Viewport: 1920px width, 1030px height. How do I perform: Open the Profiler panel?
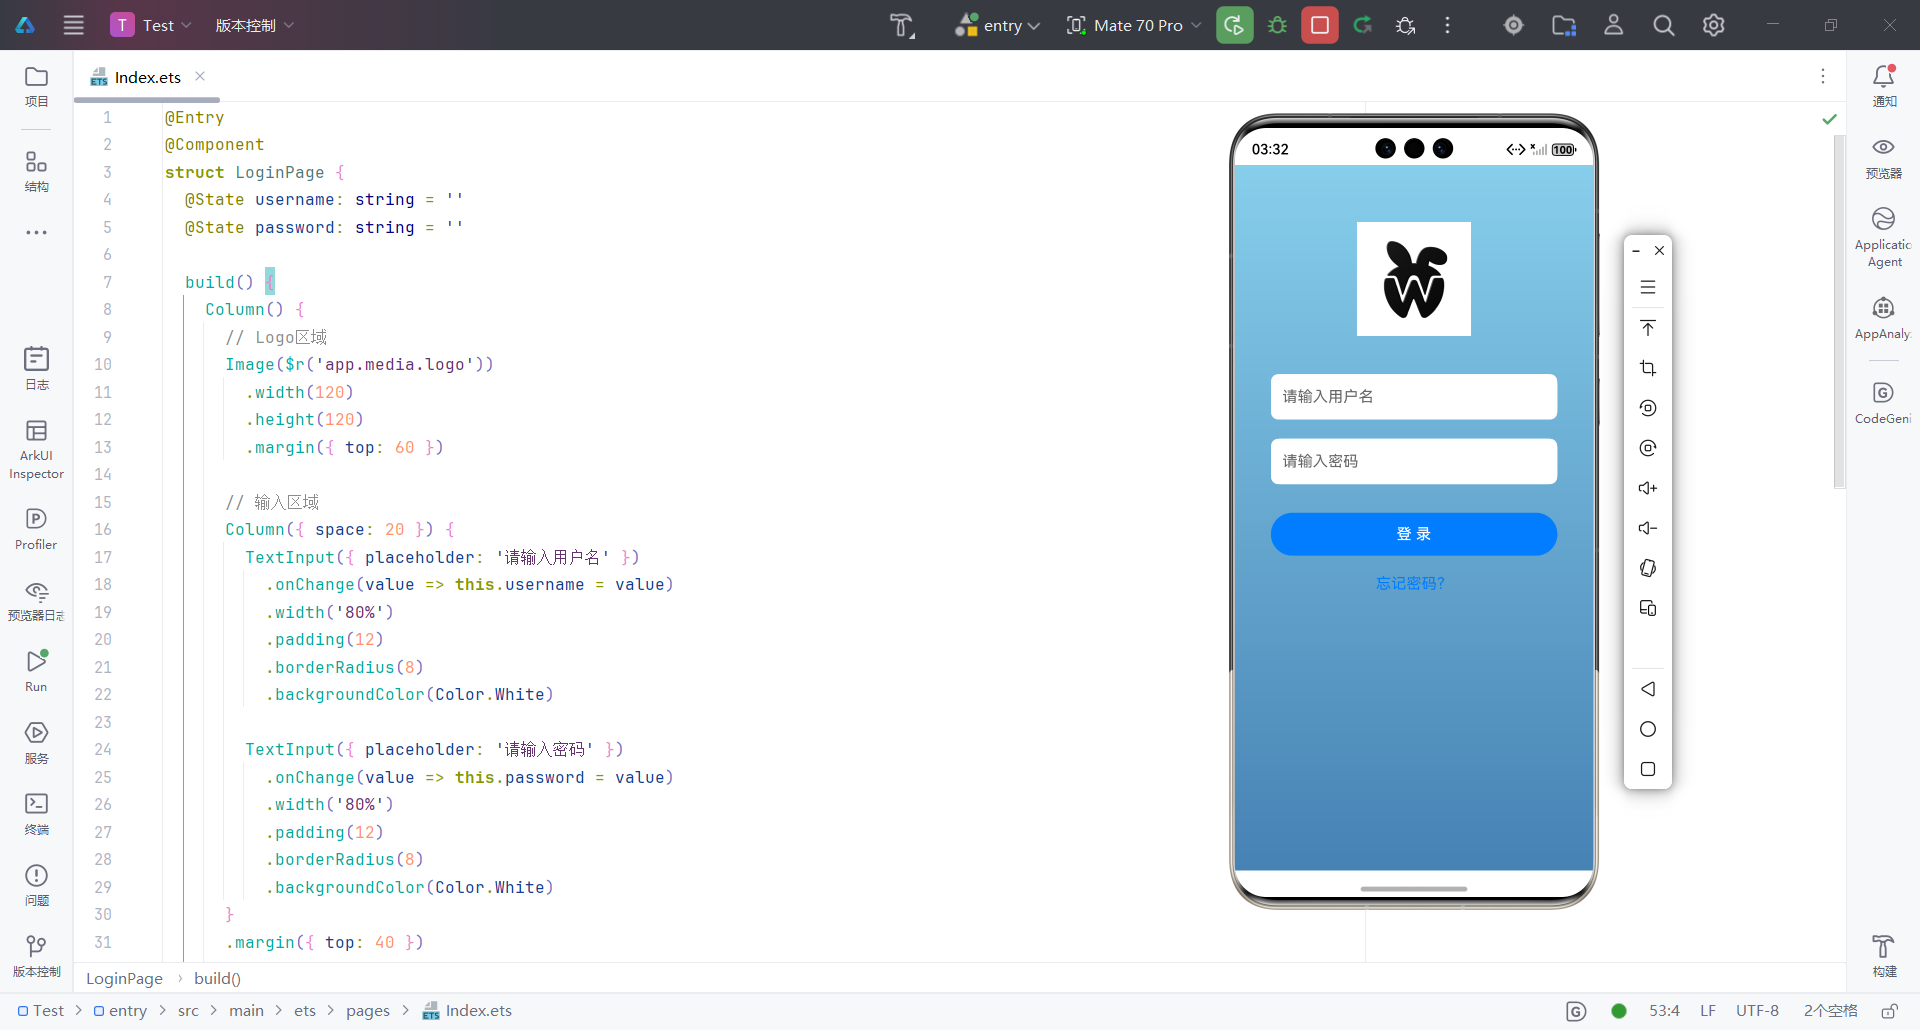pos(36,529)
